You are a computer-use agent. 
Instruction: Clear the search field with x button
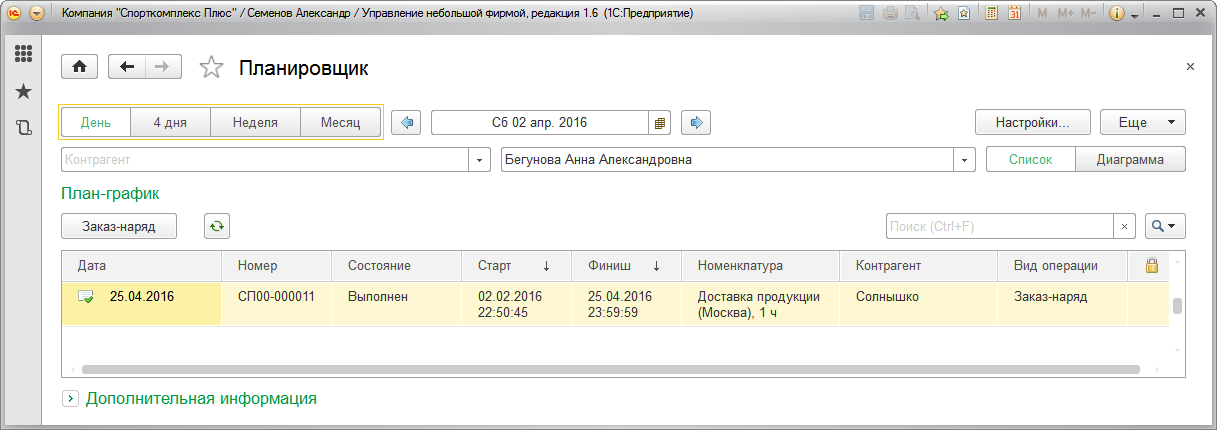tap(1125, 226)
